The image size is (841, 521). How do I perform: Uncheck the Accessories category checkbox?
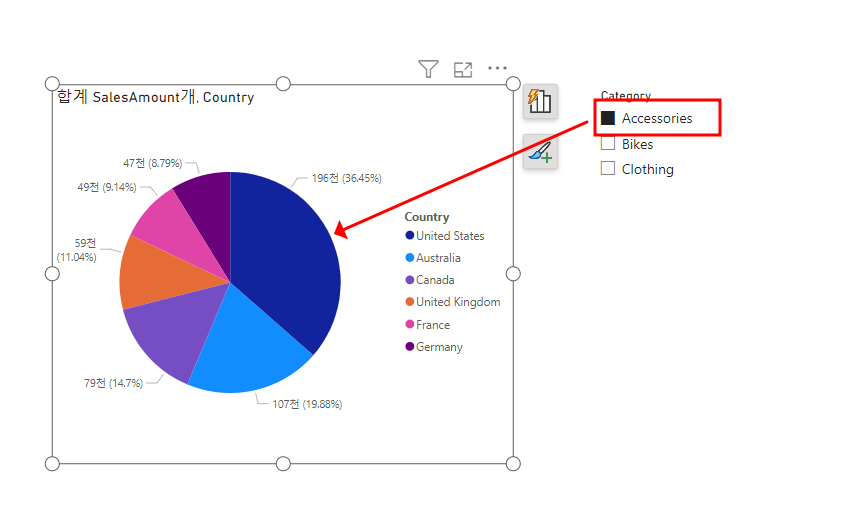click(608, 118)
